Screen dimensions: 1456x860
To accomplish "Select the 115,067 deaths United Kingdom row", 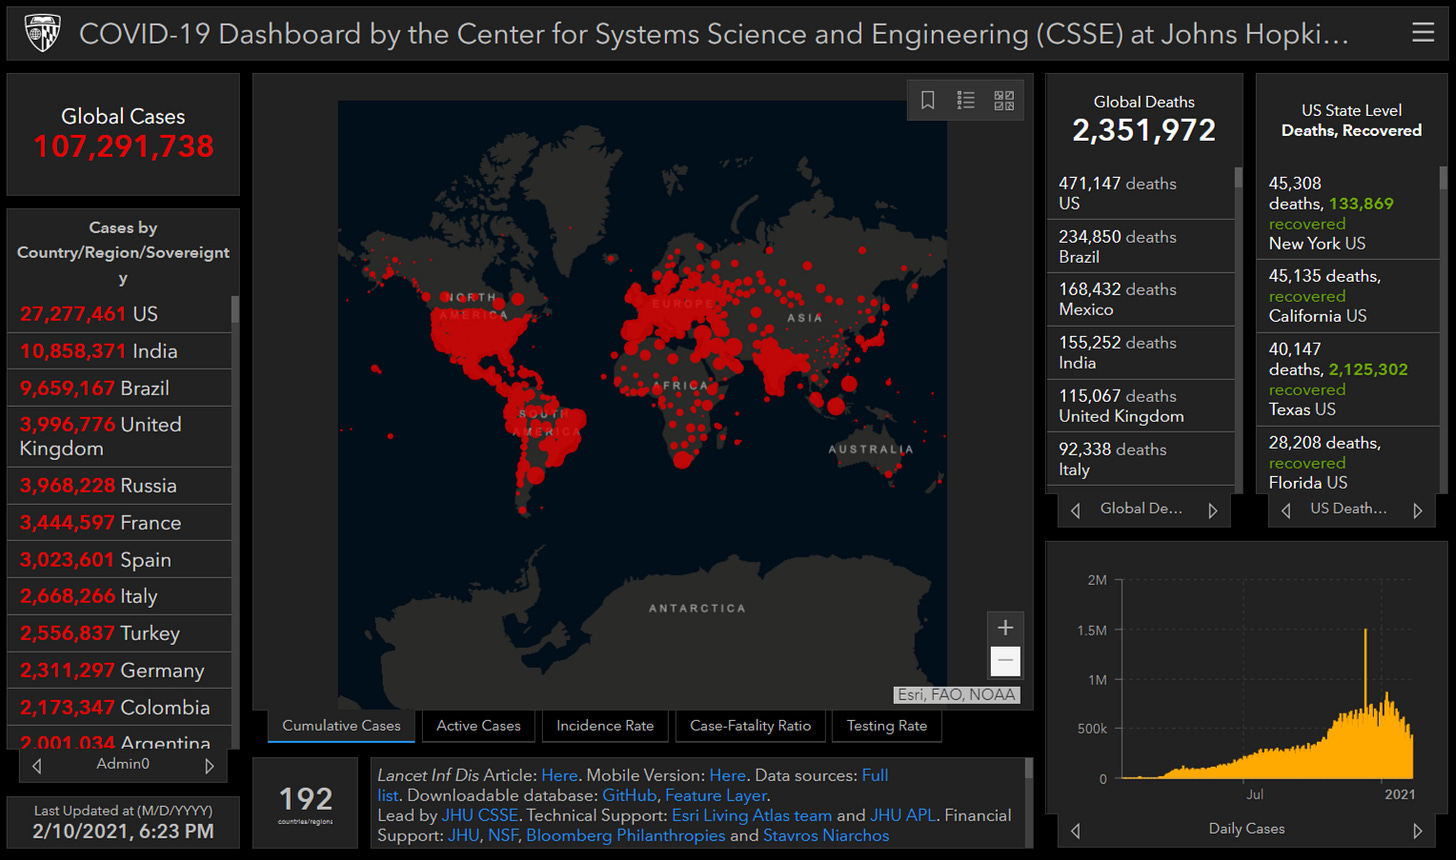I will pos(1141,405).
